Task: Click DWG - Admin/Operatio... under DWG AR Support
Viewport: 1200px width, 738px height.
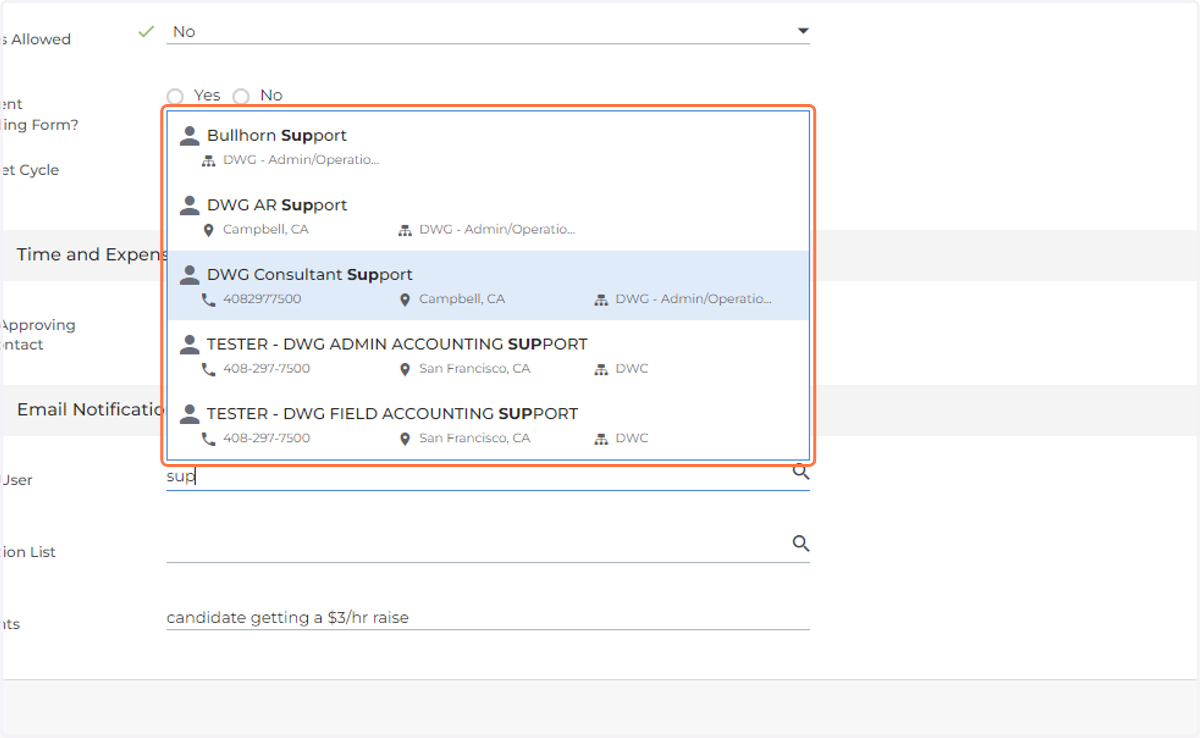Action: pyautogui.click(x=497, y=230)
